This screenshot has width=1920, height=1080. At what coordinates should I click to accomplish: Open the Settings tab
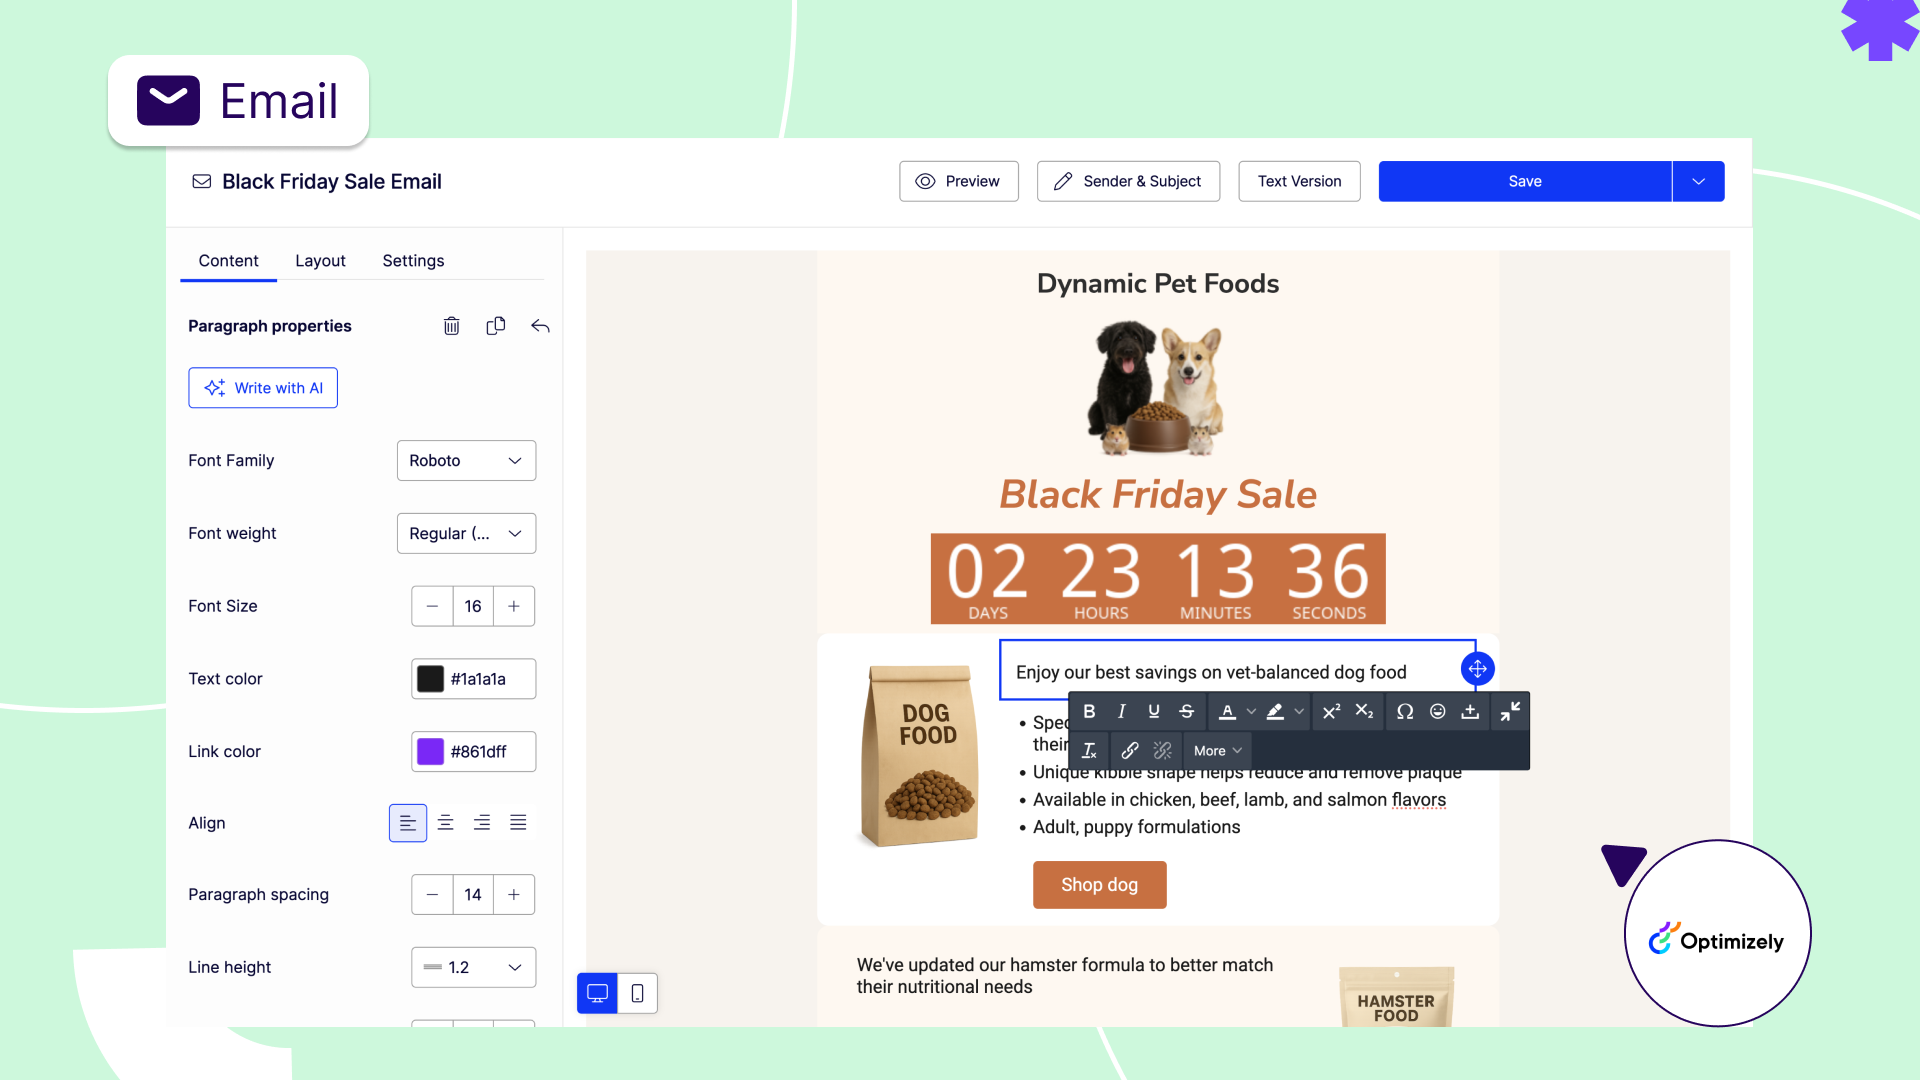tap(413, 260)
